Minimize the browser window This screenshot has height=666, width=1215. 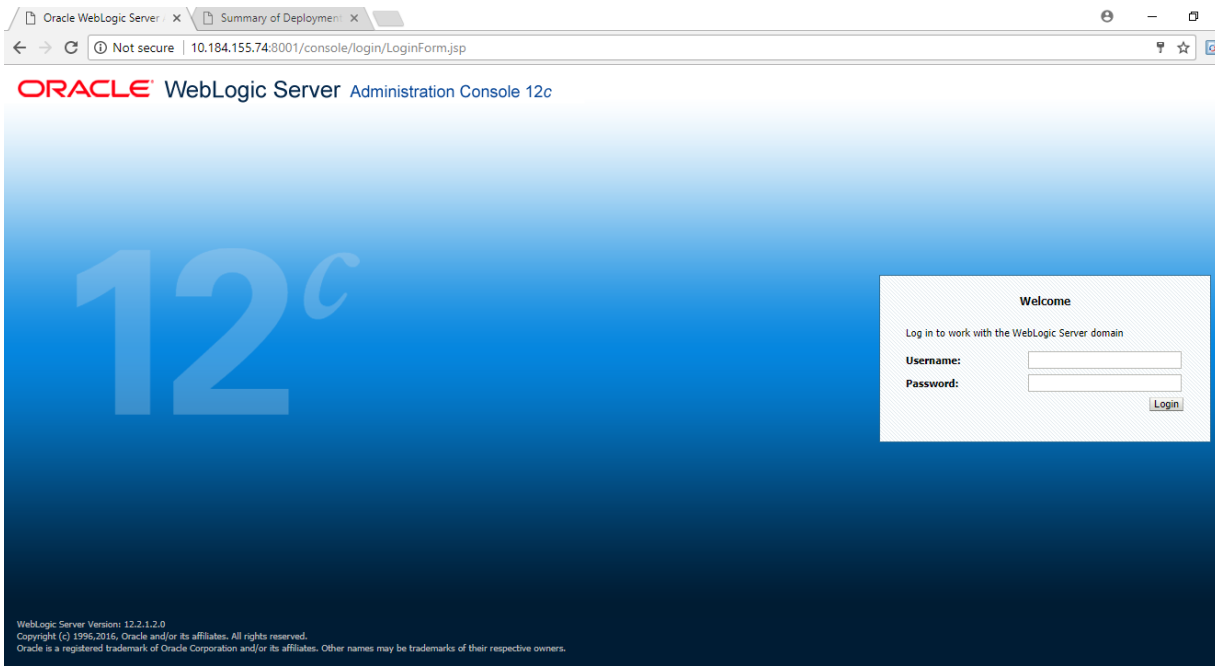point(1152,17)
